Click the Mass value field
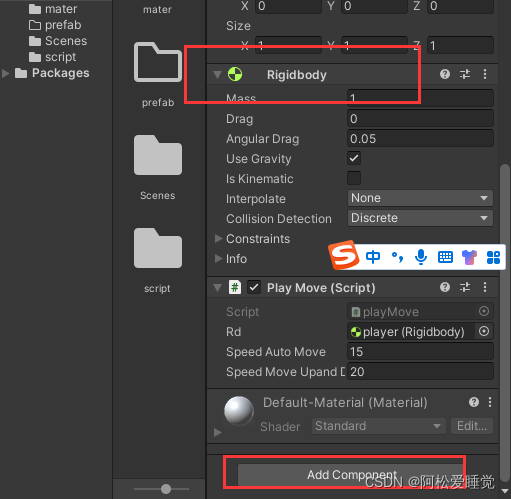 click(420, 98)
